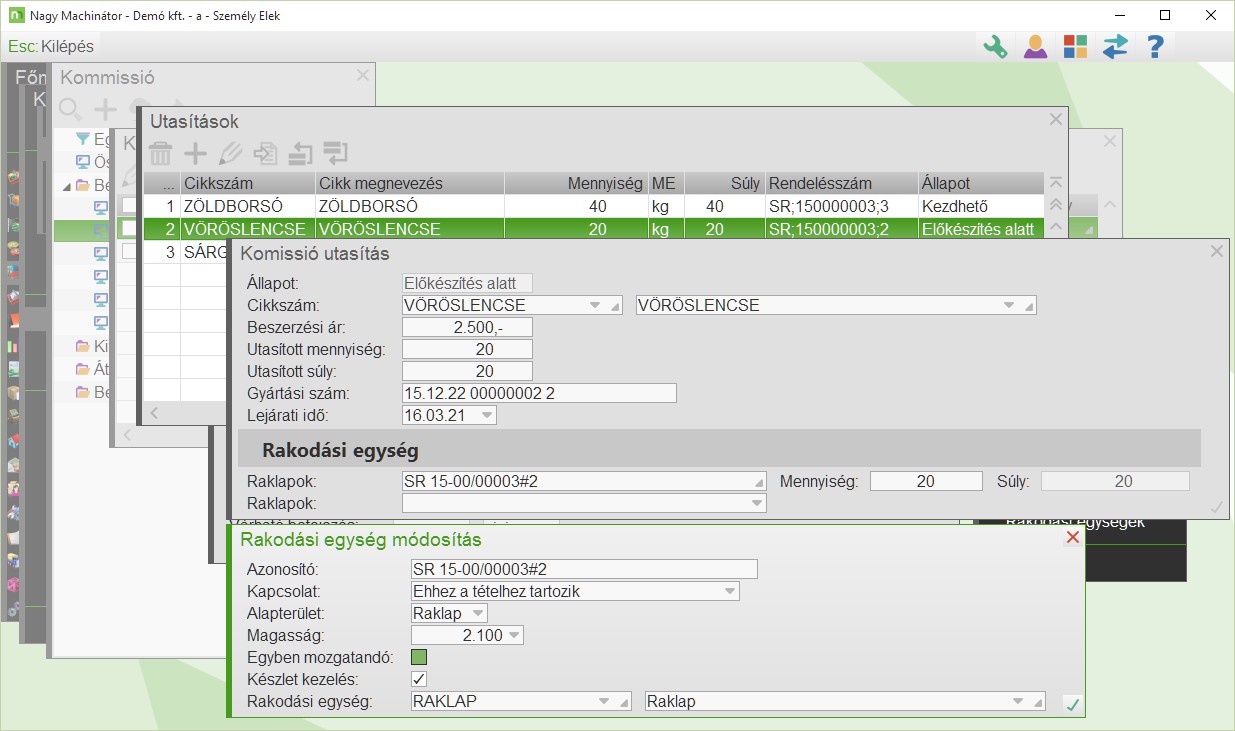1235x731 pixels.
Task: Click the document import icon in Utasítások
Action: 266,153
